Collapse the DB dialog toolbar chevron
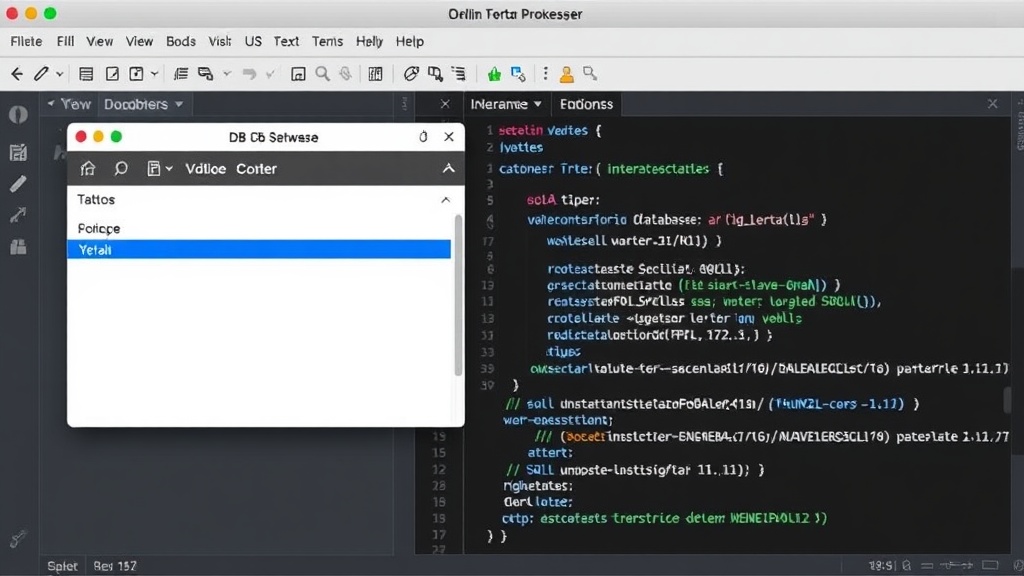Screen dimensions: 1024x576 coord(449,168)
